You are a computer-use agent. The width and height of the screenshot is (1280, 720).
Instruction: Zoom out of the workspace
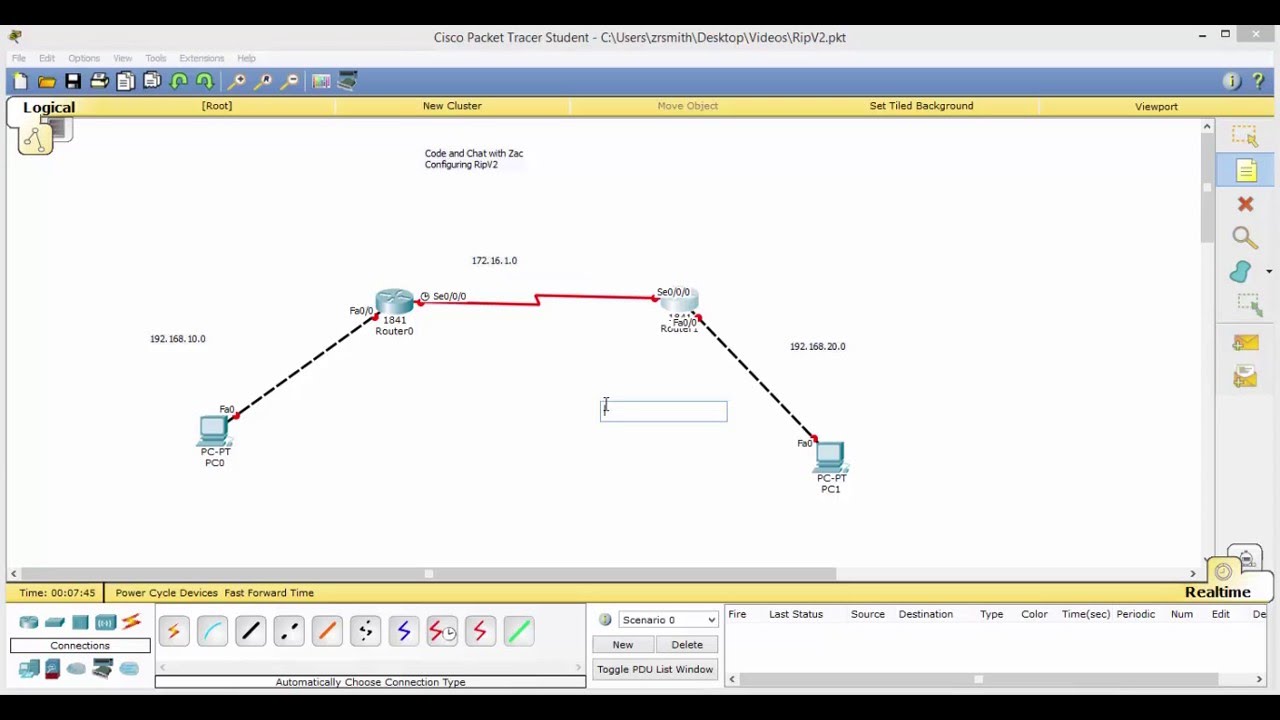[290, 82]
